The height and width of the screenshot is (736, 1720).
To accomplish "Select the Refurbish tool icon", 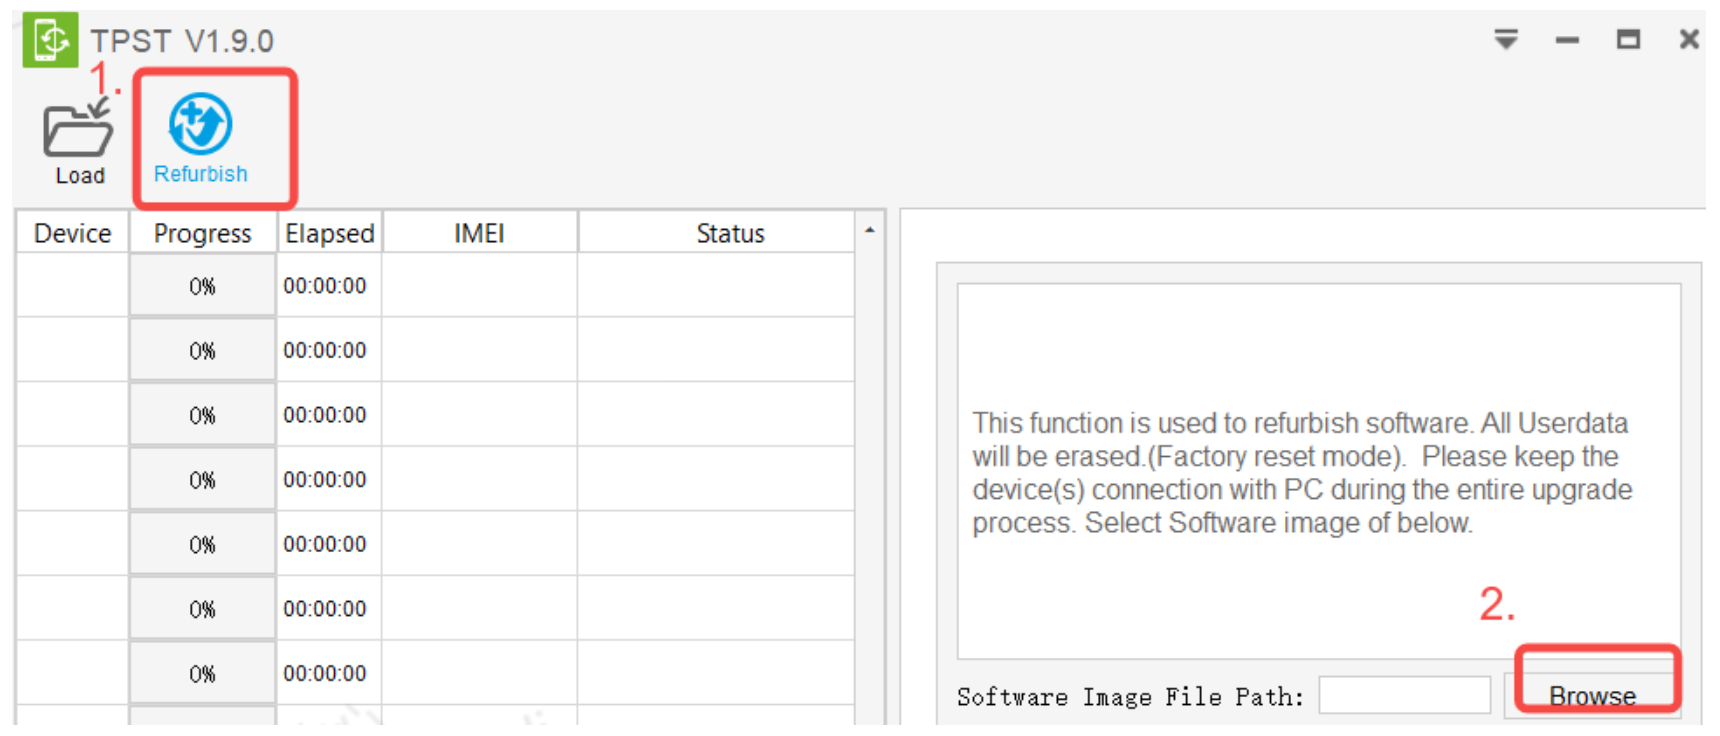I will [x=200, y=125].
